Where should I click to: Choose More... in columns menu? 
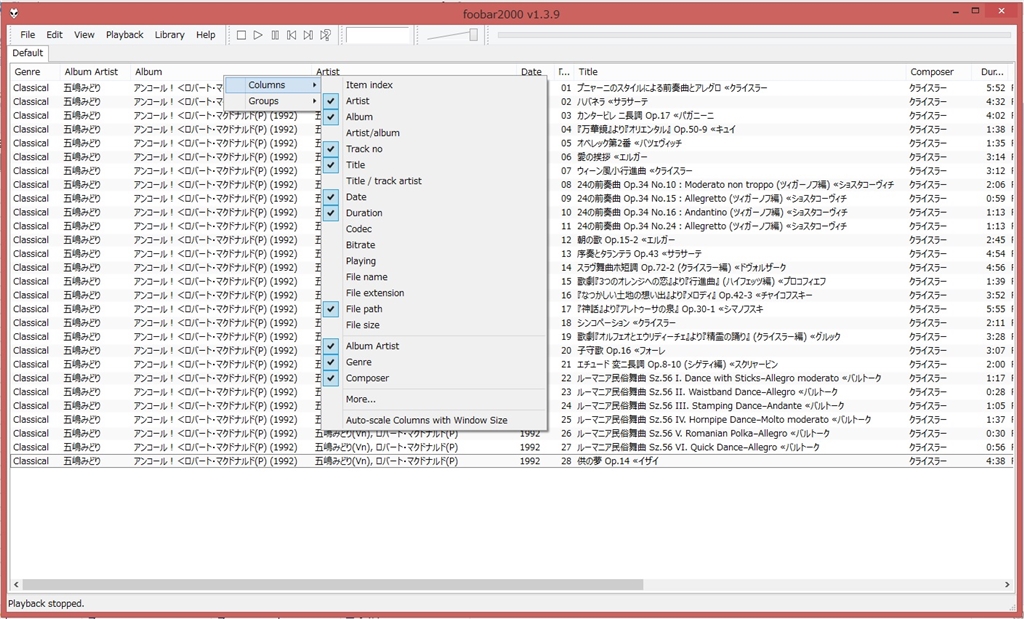pos(434,399)
